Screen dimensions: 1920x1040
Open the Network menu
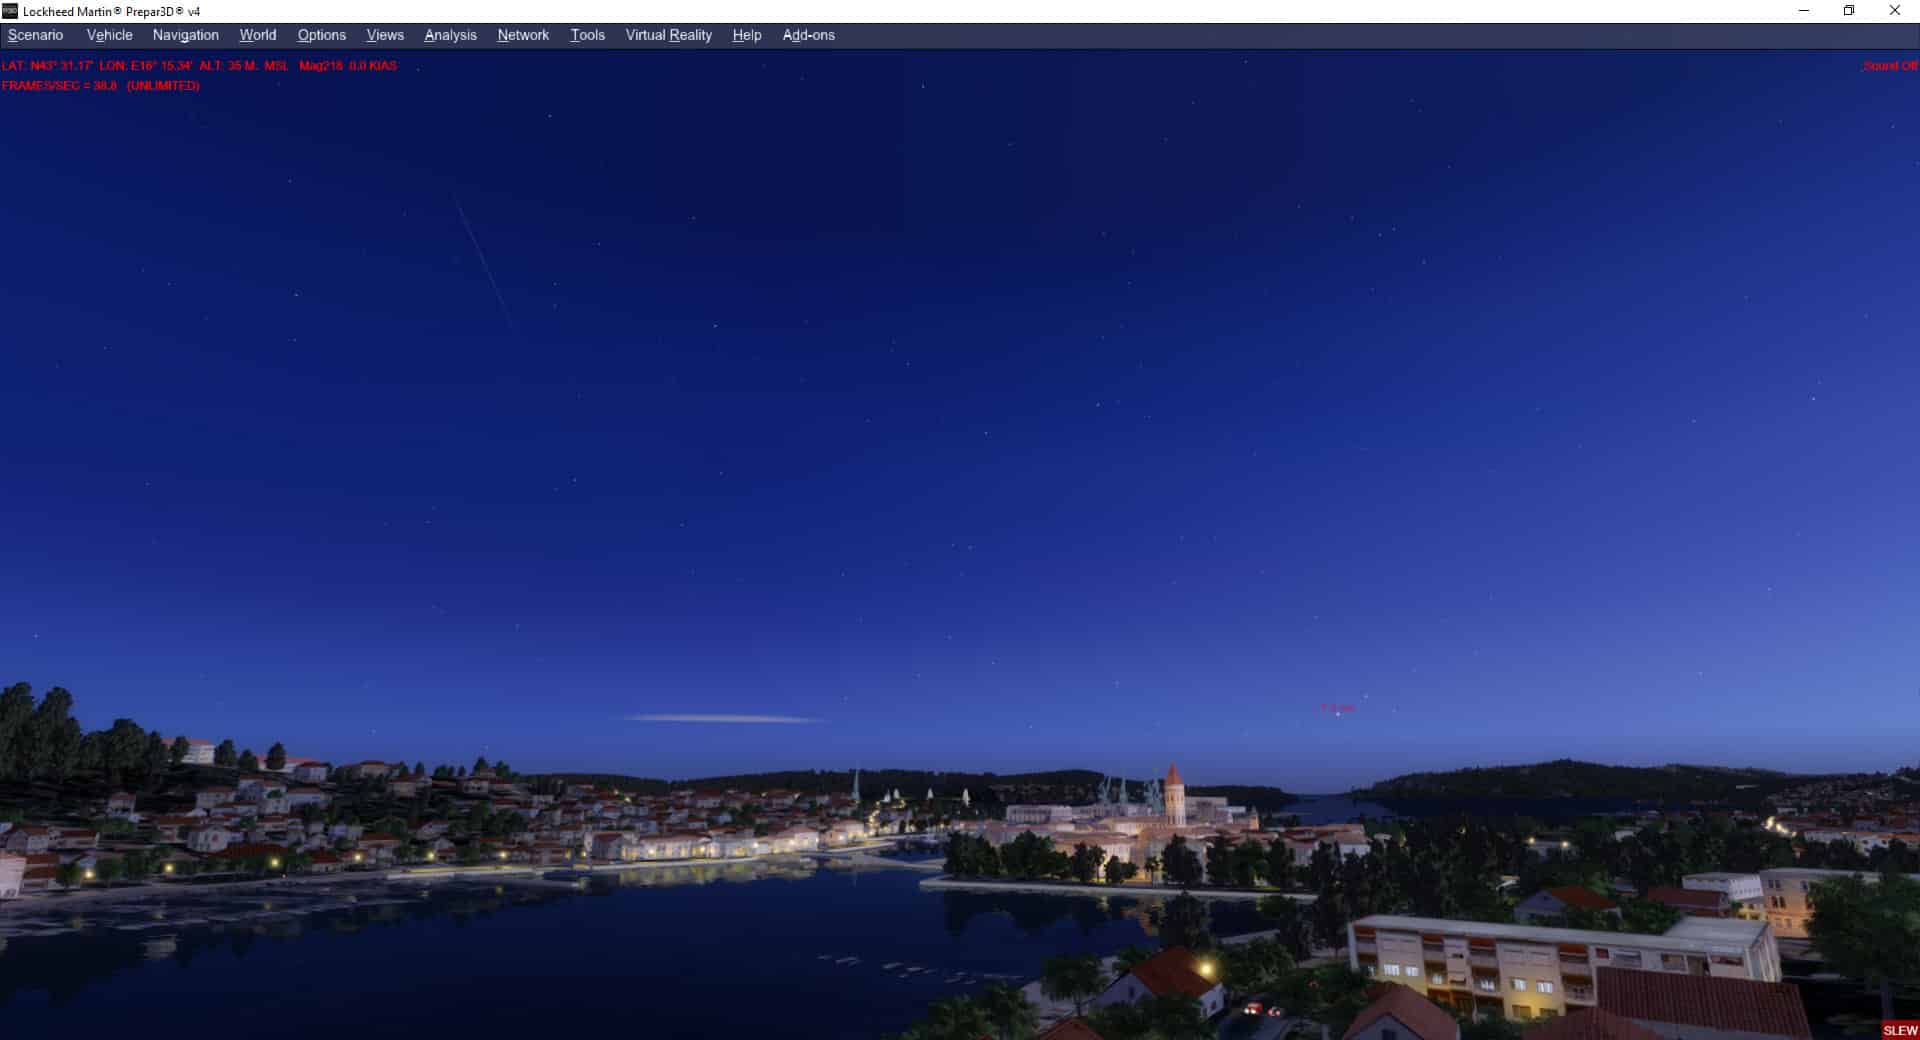coord(523,35)
